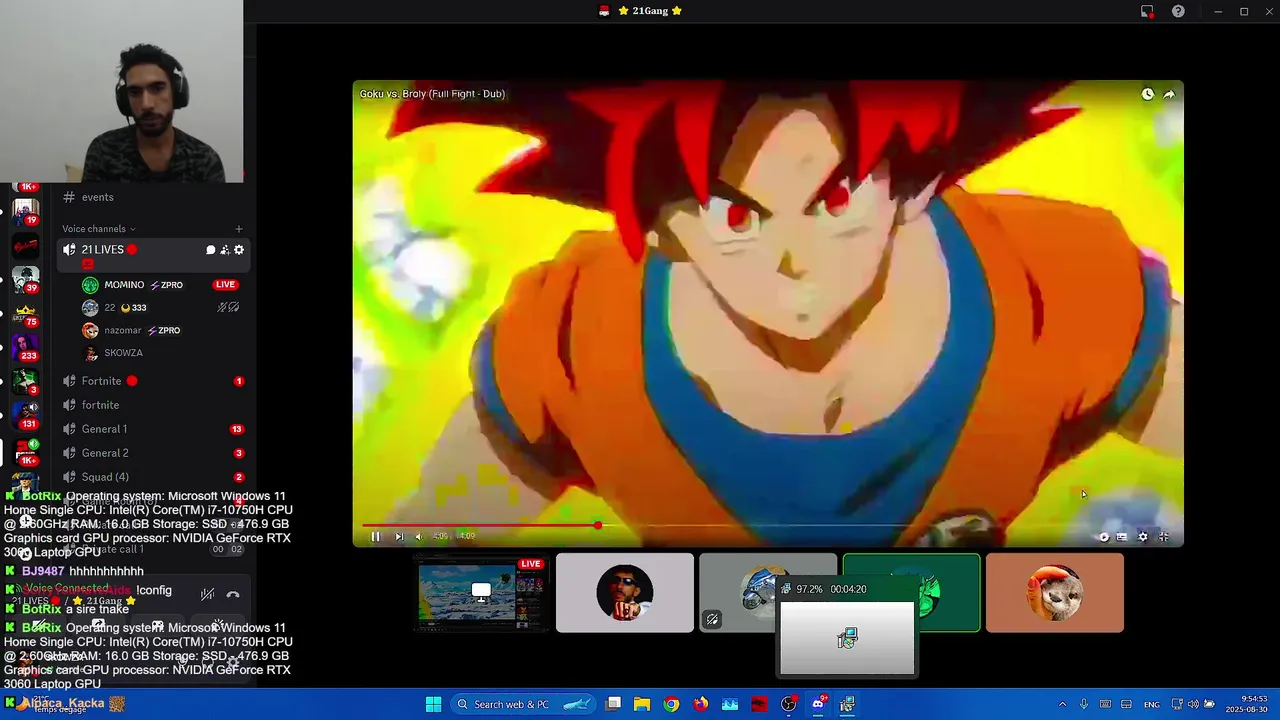Open the installer taskbar icon
This screenshot has width=1280, height=720.
847,704
